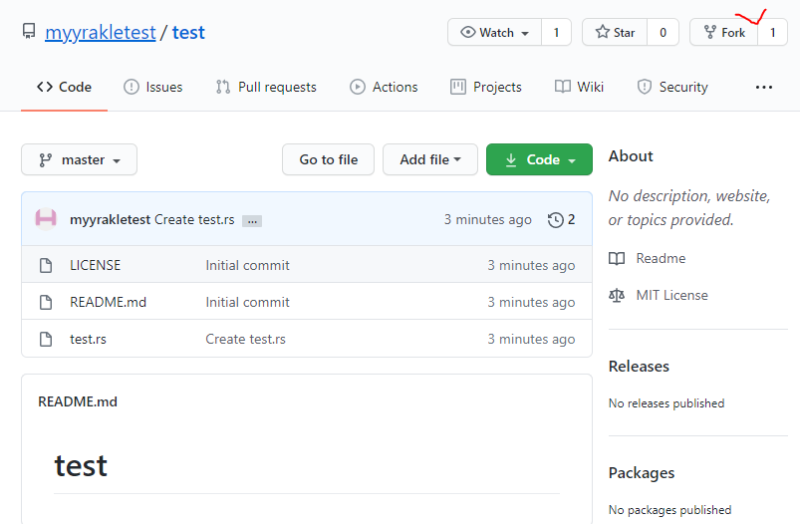Open the three-dot more tabs menu
This screenshot has height=524, width=800.
(x=764, y=87)
